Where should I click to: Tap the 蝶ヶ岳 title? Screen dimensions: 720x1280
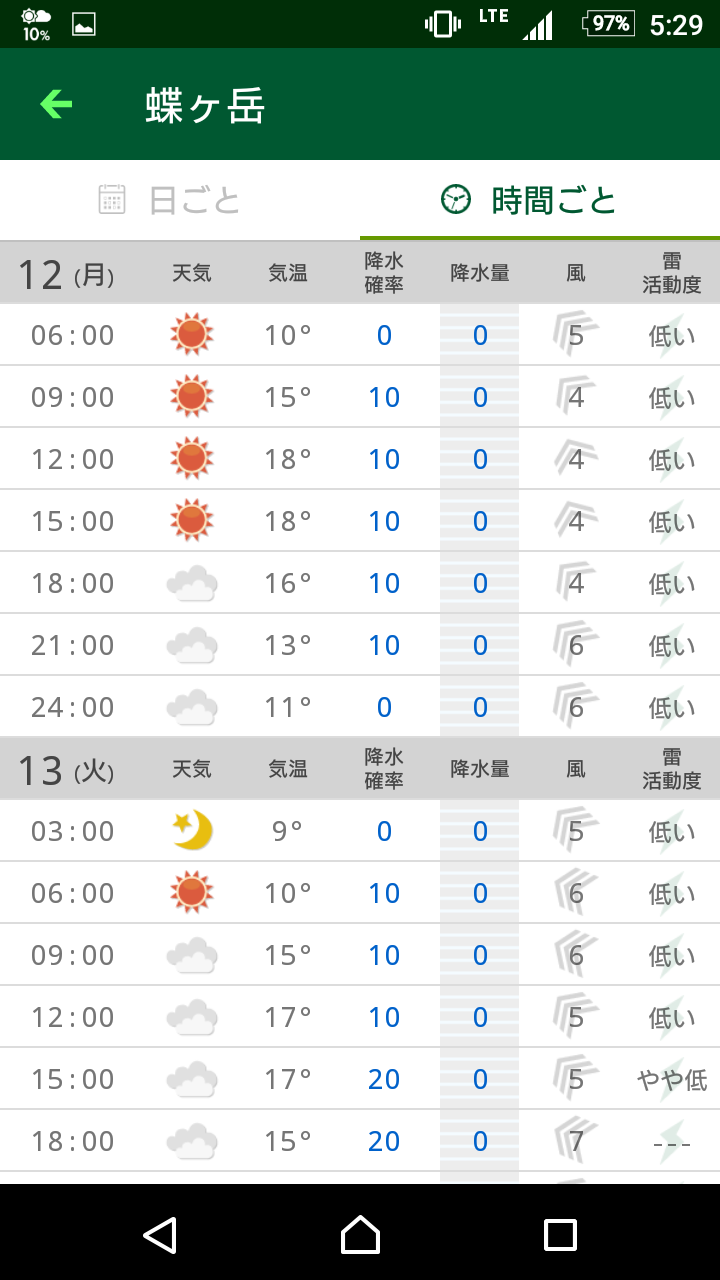(x=205, y=105)
